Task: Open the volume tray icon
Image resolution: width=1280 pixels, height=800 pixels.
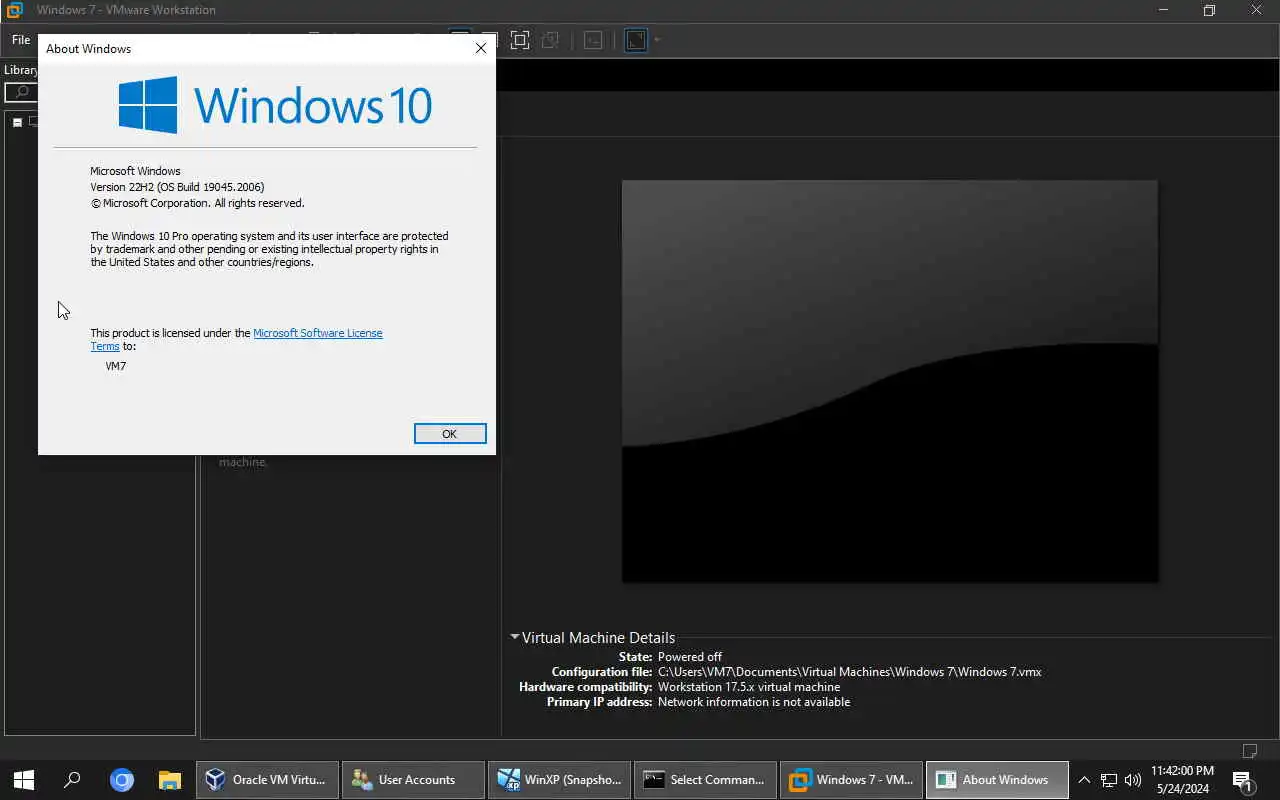Action: click(x=1133, y=780)
